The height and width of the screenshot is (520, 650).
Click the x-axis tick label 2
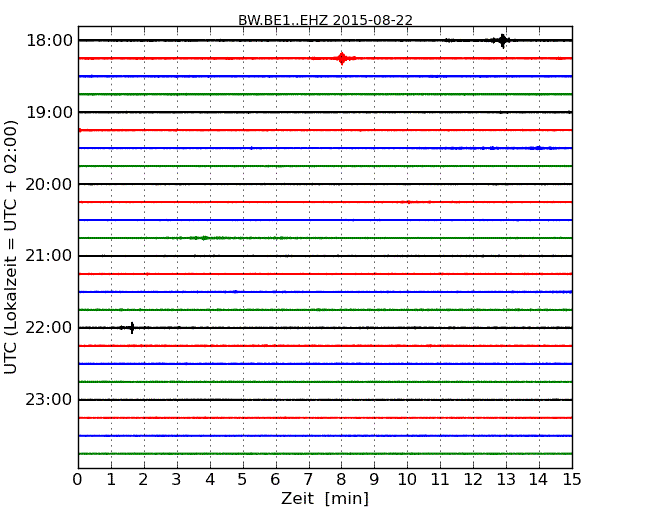tap(143, 480)
